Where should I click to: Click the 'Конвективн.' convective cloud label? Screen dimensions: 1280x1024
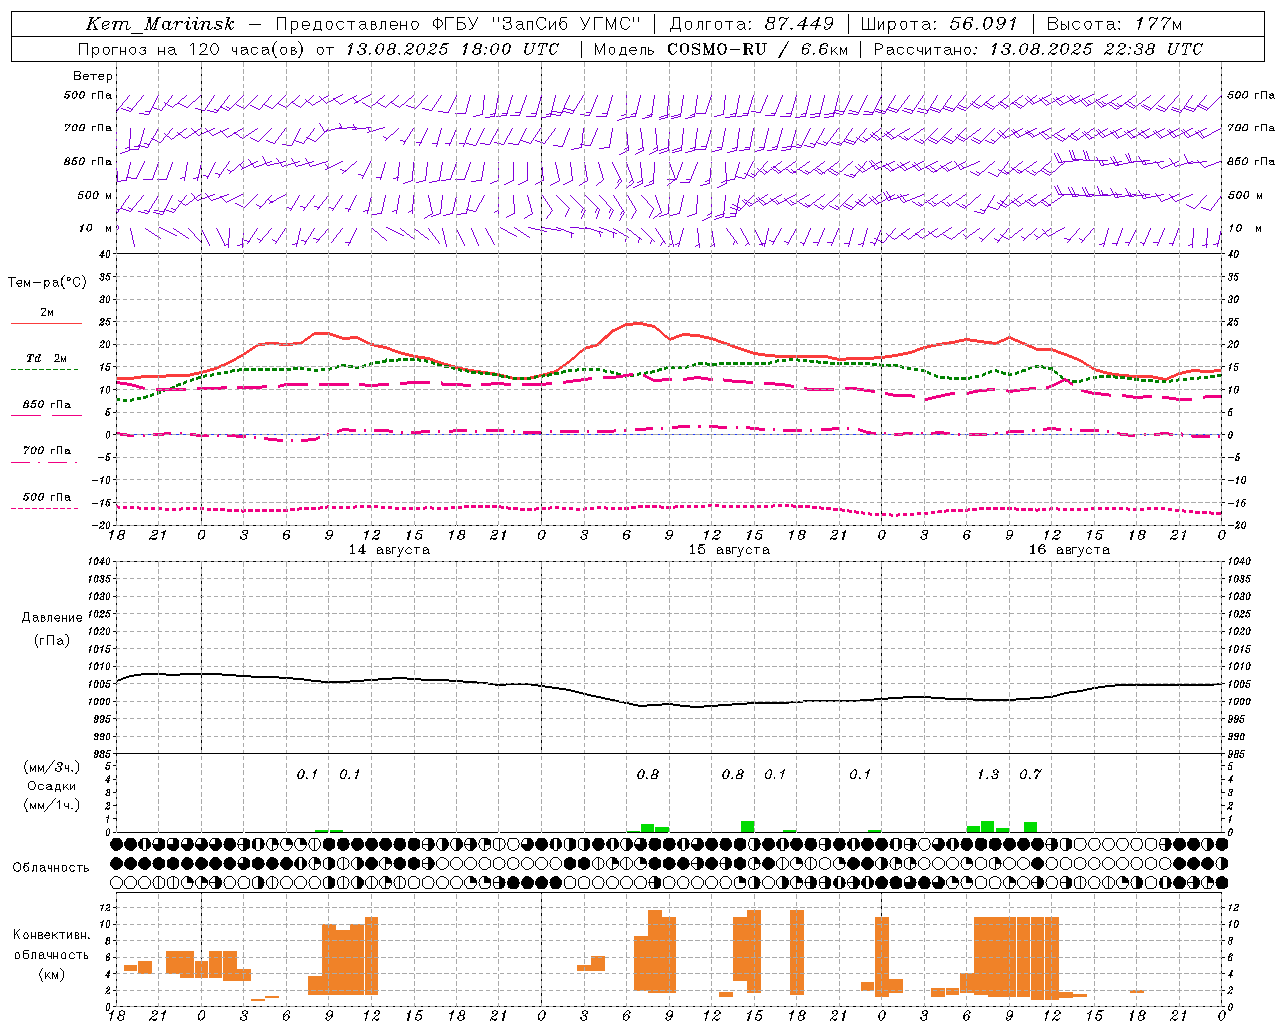tap(52, 935)
